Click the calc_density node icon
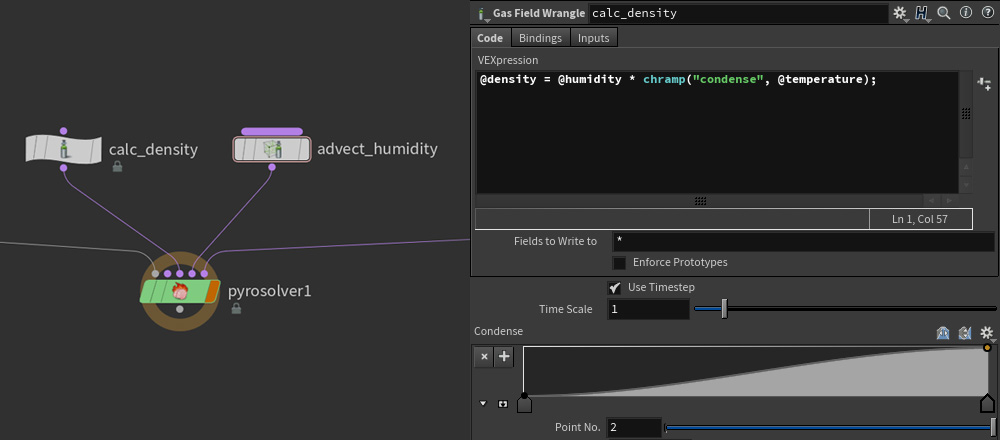Viewport: 1000px width, 440px height. pyautogui.click(x=64, y=149)
